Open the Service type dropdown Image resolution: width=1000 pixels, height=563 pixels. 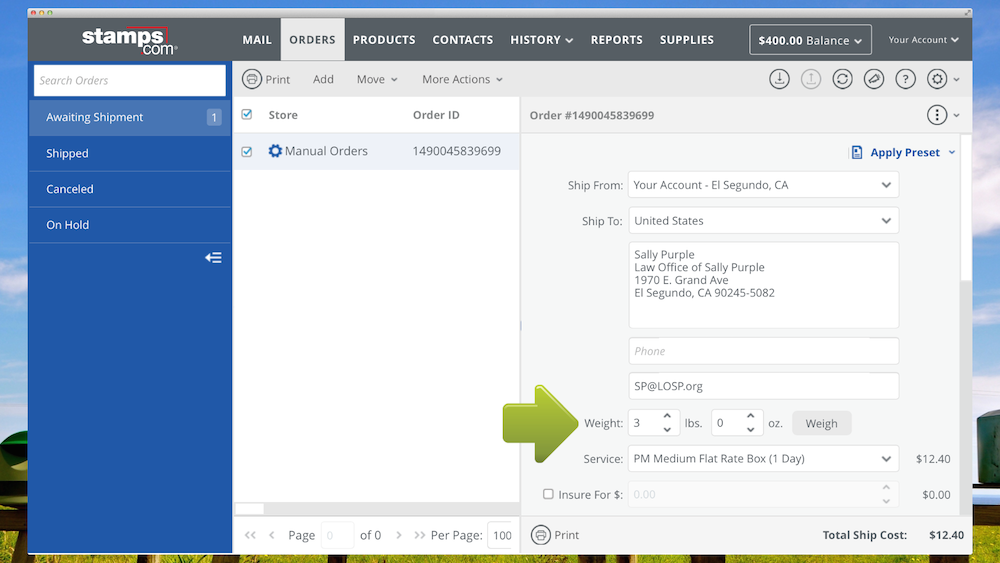(886, 459)
